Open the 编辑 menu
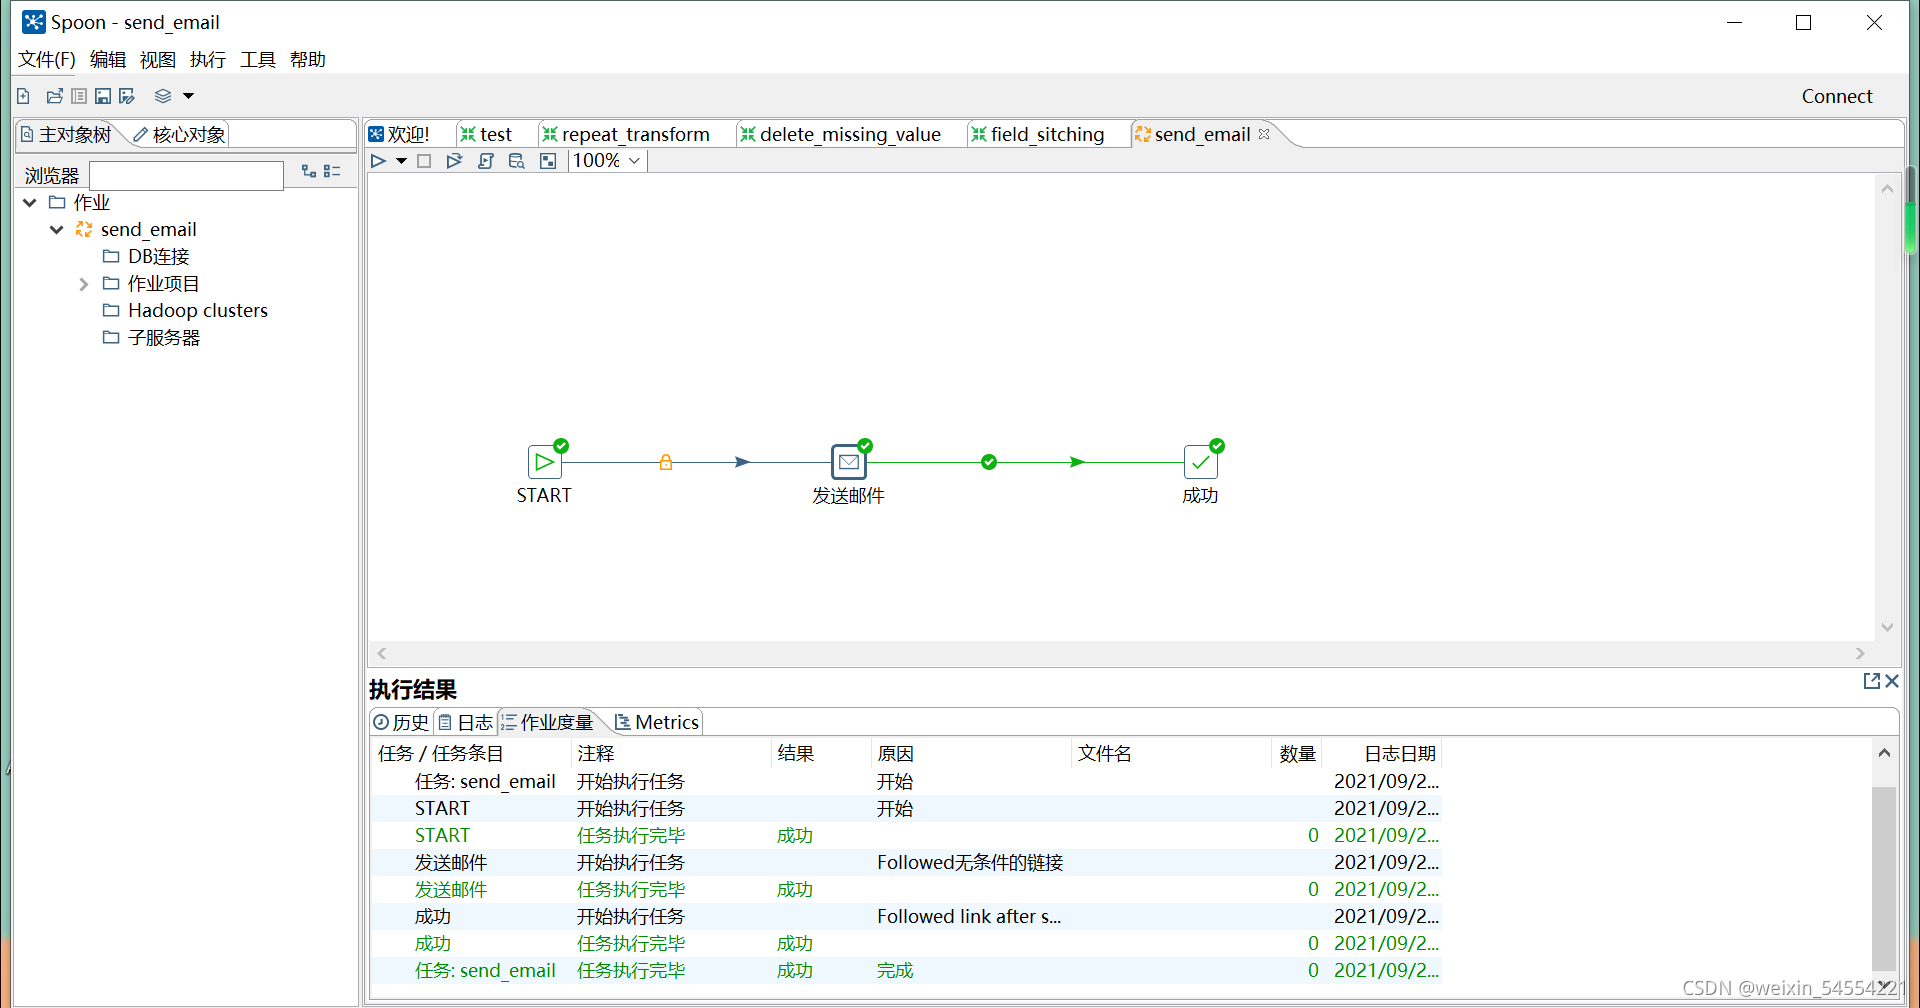1920x1008 pixels. [108, 60]
